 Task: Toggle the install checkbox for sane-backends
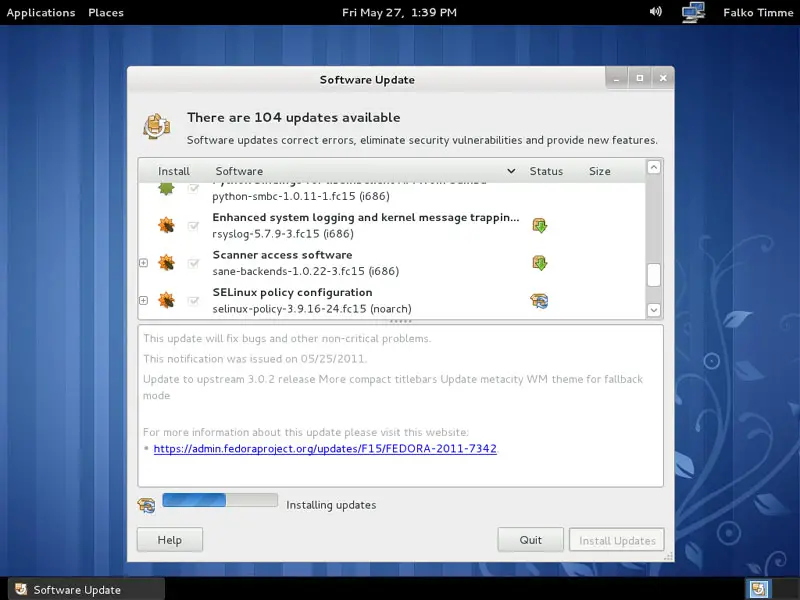point(193,263)
